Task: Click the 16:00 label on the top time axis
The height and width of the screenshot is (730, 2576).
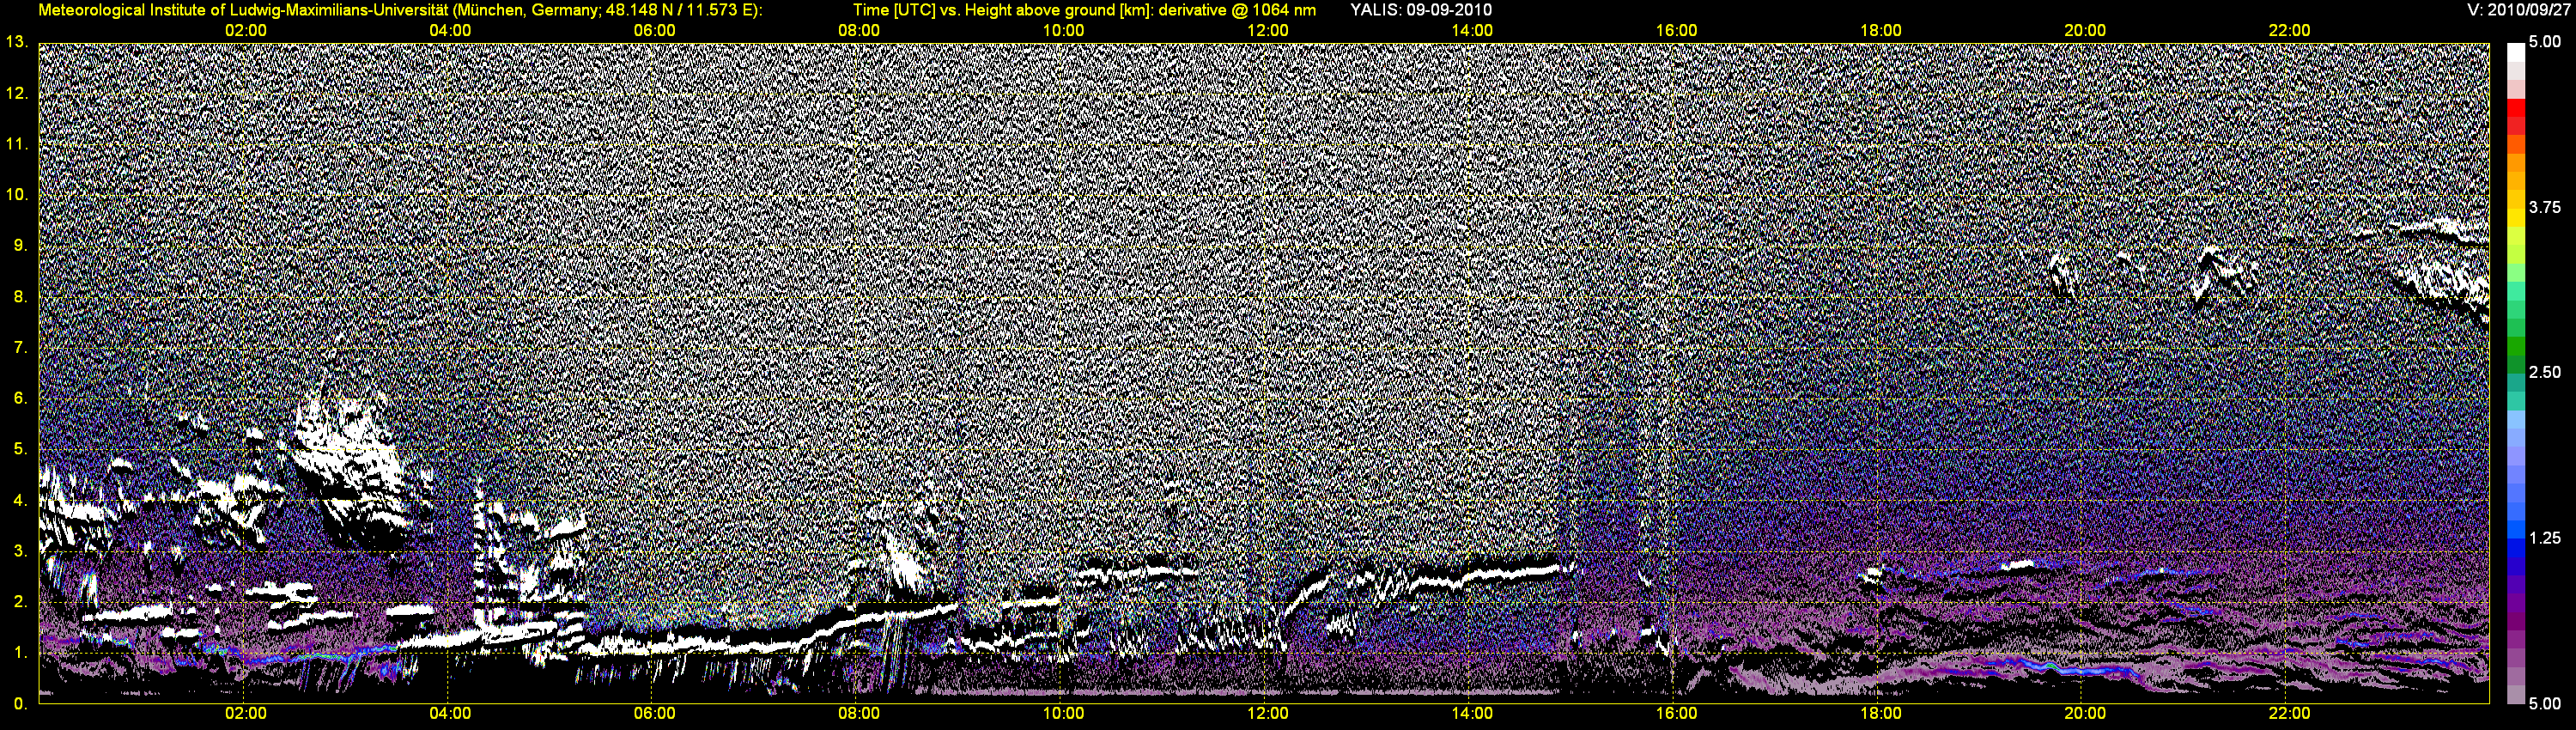Action: pyautogui.click(x=1676, y=31)
